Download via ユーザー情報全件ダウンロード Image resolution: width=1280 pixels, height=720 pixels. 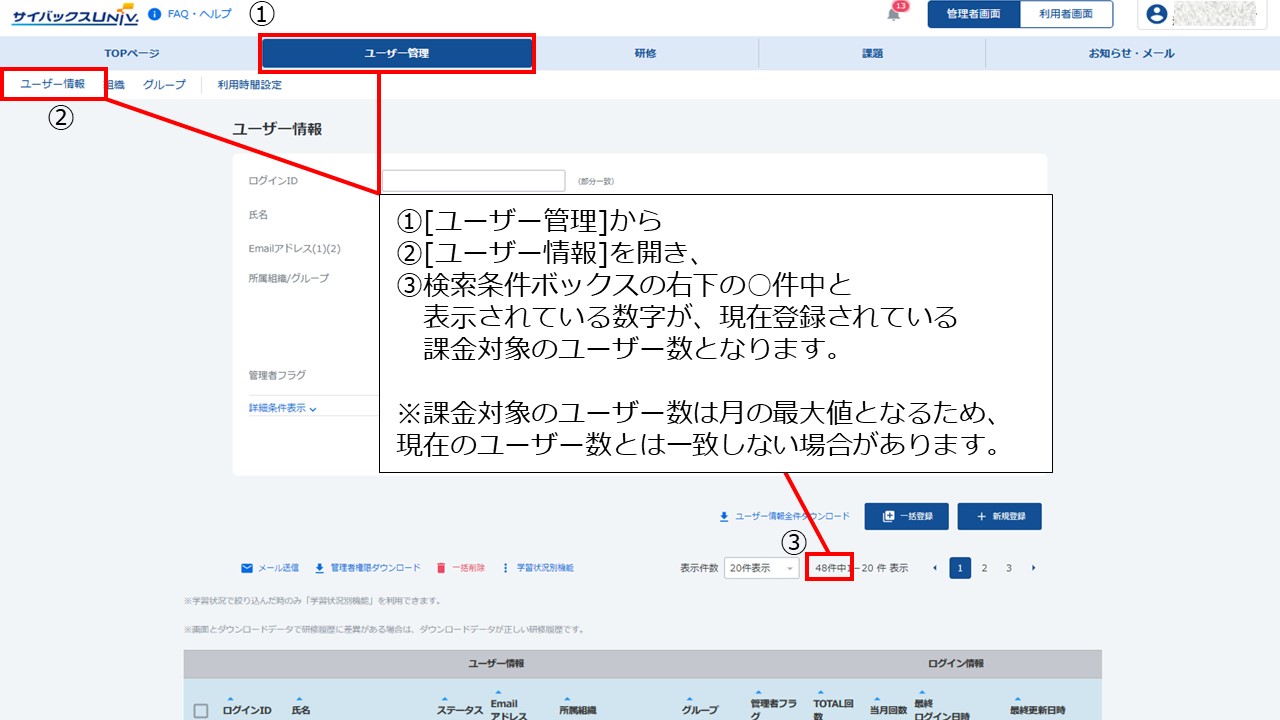pyautogui.click(x=784, y=516)
